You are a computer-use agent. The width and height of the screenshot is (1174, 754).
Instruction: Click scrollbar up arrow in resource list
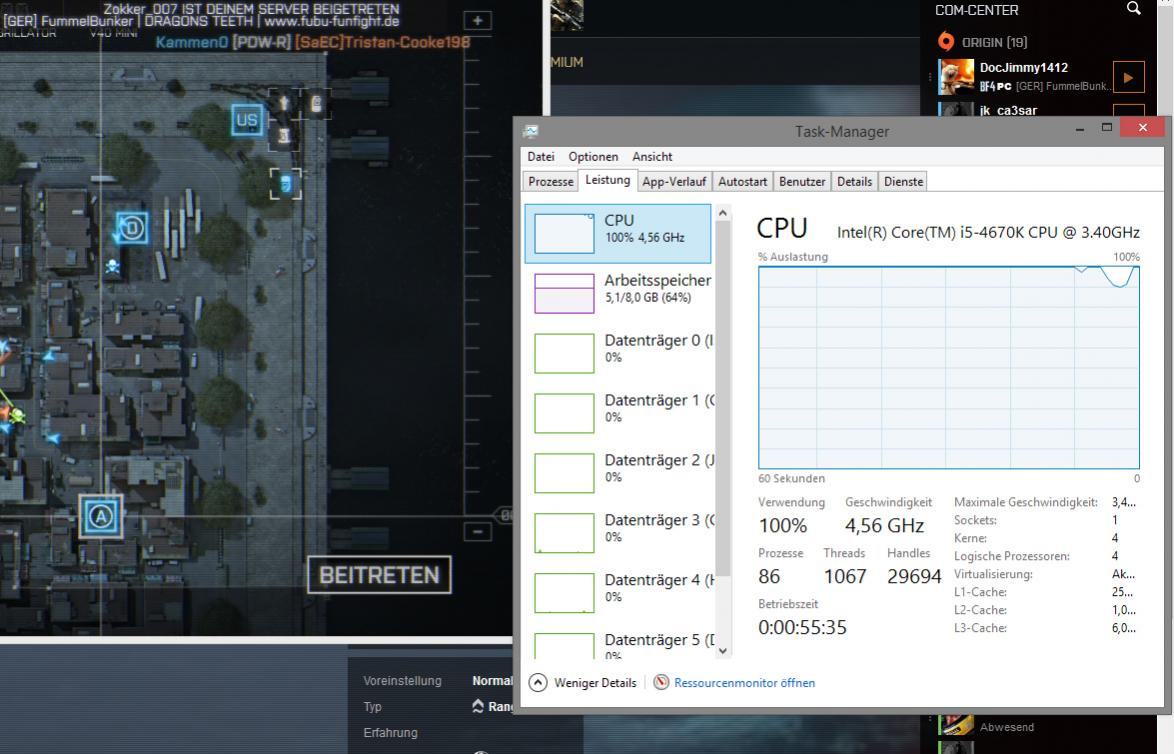coord(723,213)
